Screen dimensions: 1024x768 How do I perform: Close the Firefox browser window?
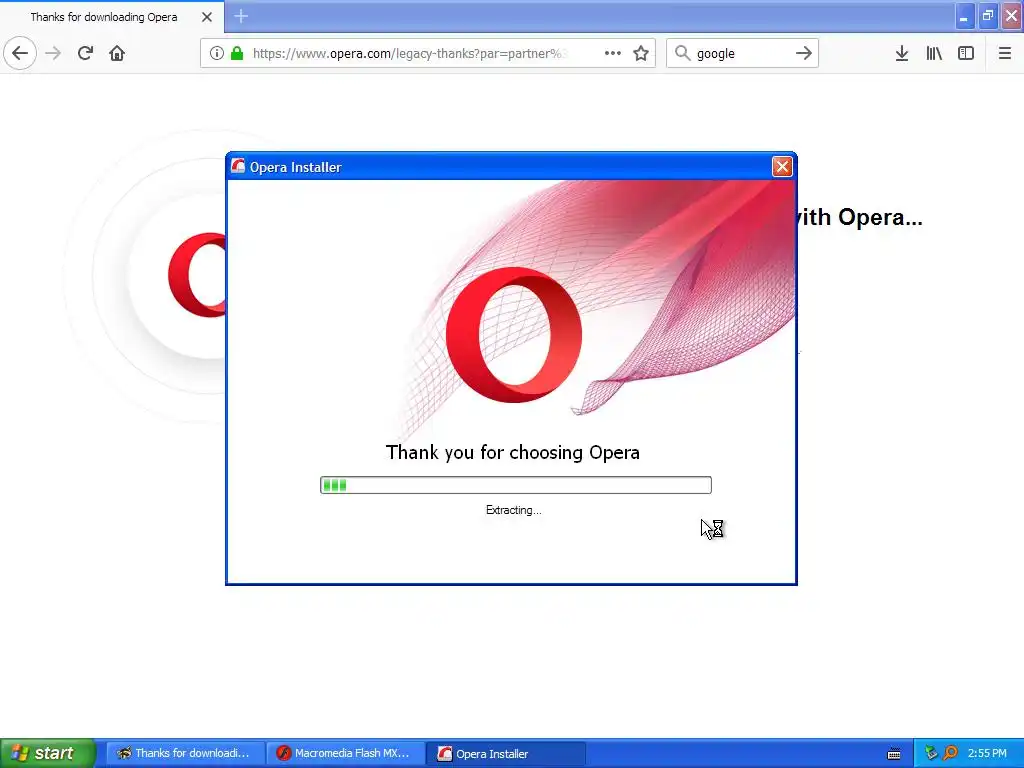click(1012, 16)
